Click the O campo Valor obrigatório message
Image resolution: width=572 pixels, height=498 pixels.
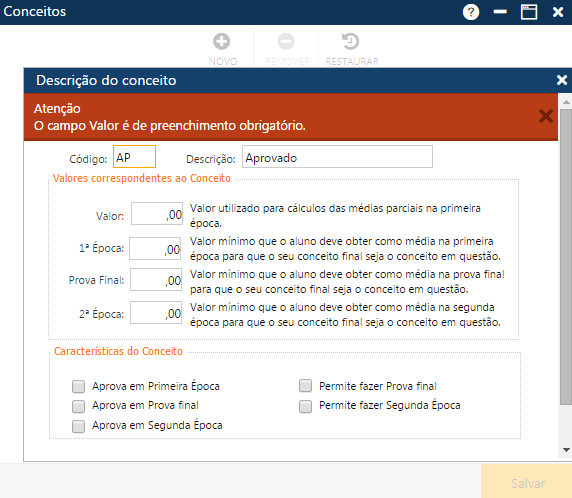coord(170,126)
